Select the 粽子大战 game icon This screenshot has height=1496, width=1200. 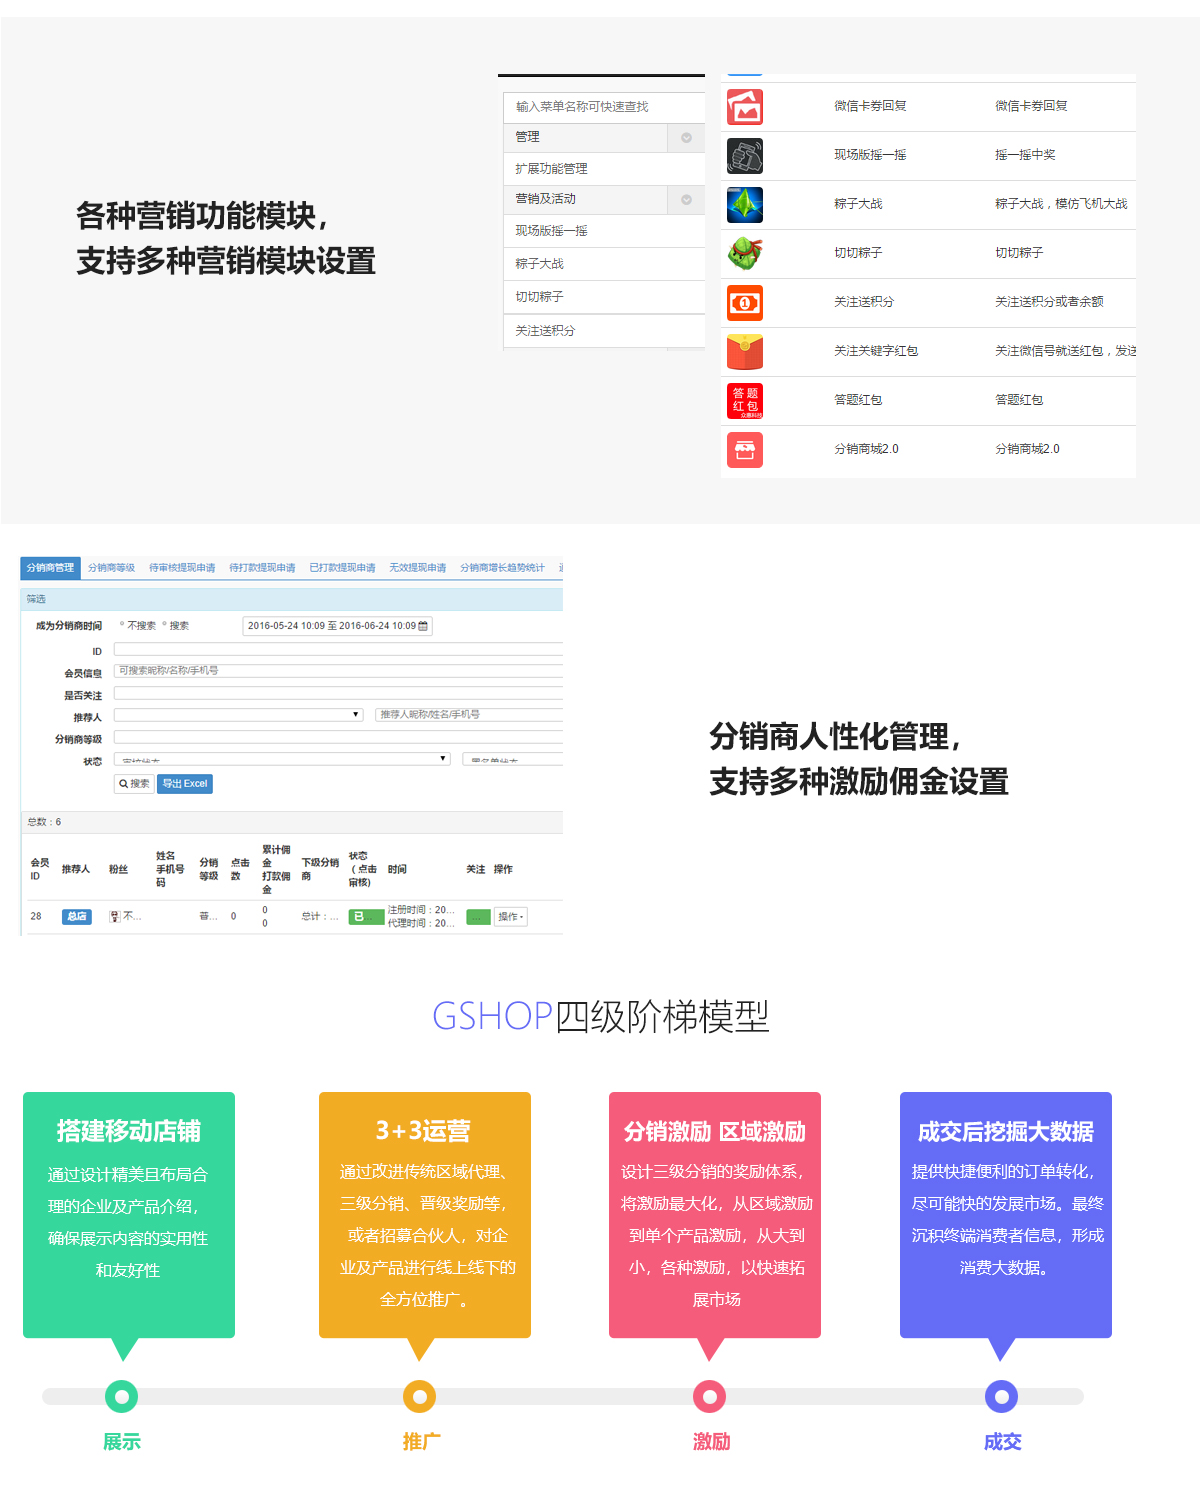coord(744,205)
